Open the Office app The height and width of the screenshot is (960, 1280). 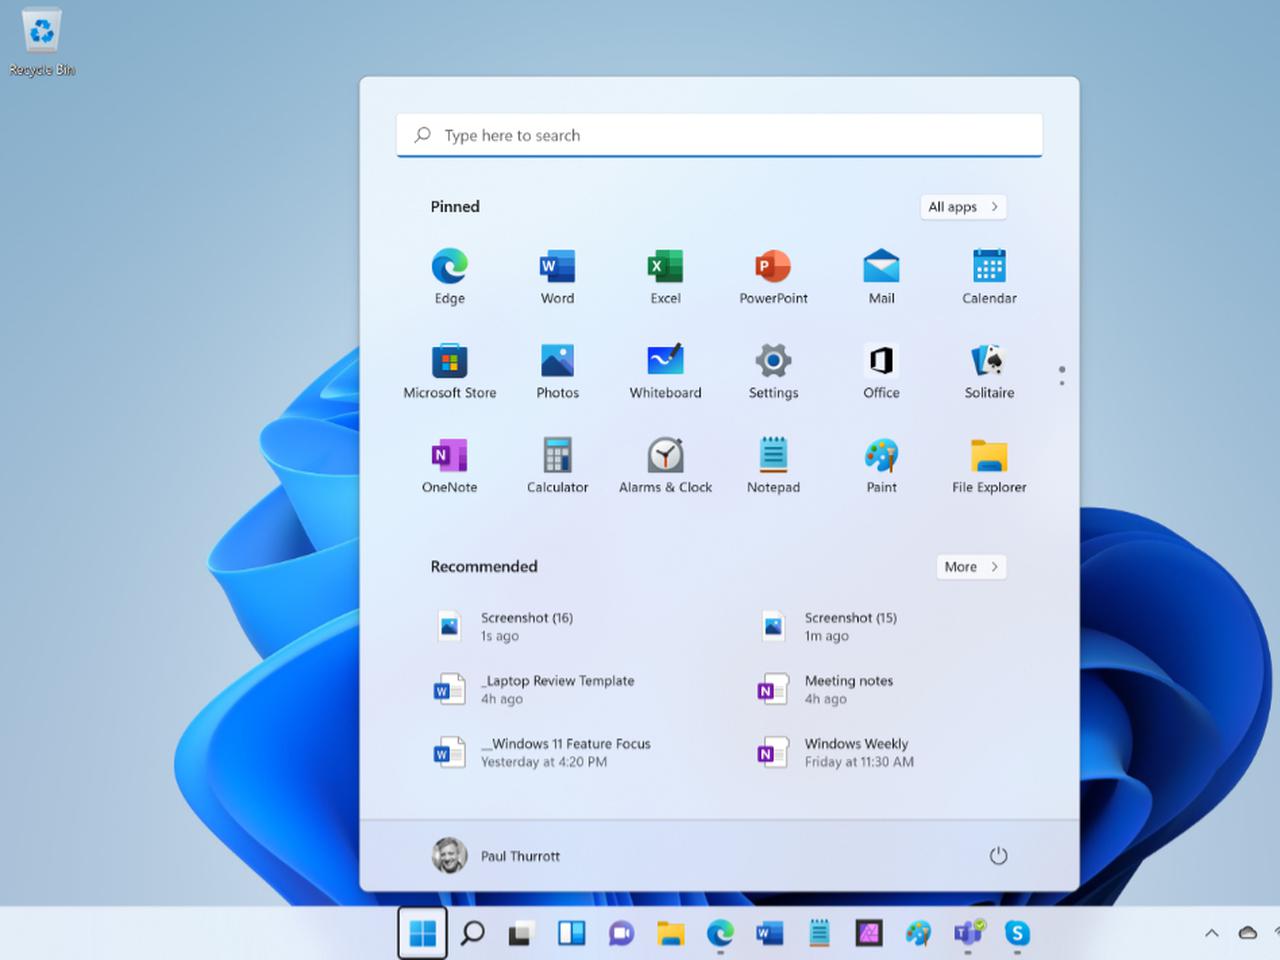pos(881,371)
